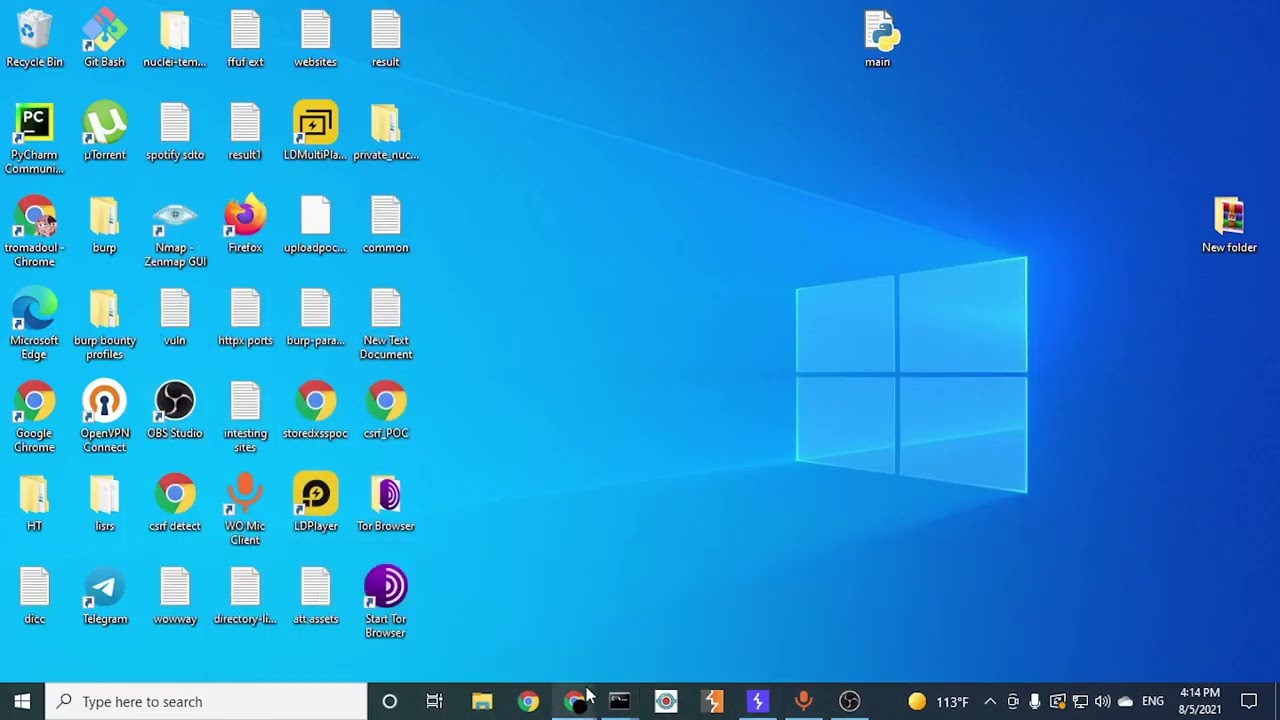This screenshot has height=720, width=1280.
Task: Select the LDPlayer desktop icon
Action: point(315,504)
